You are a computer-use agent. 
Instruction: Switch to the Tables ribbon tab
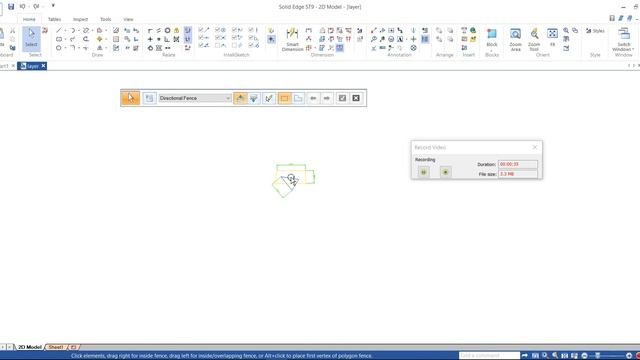(x=54, y=19)
